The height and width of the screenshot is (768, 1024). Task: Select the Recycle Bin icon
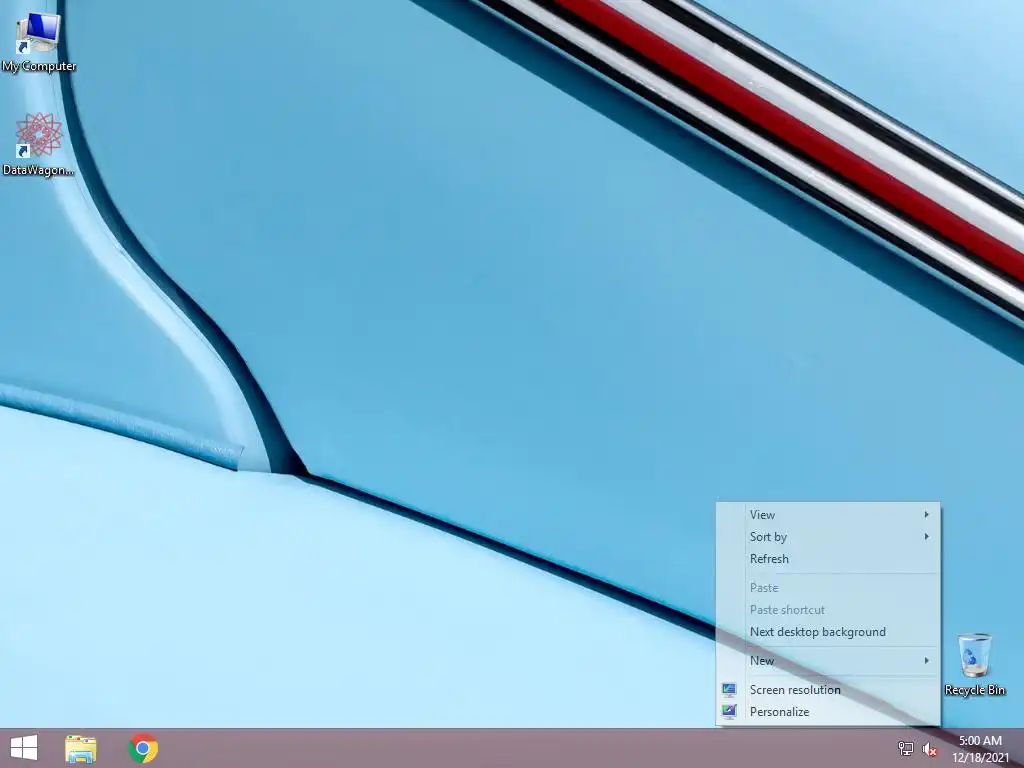tap(974, 664)
